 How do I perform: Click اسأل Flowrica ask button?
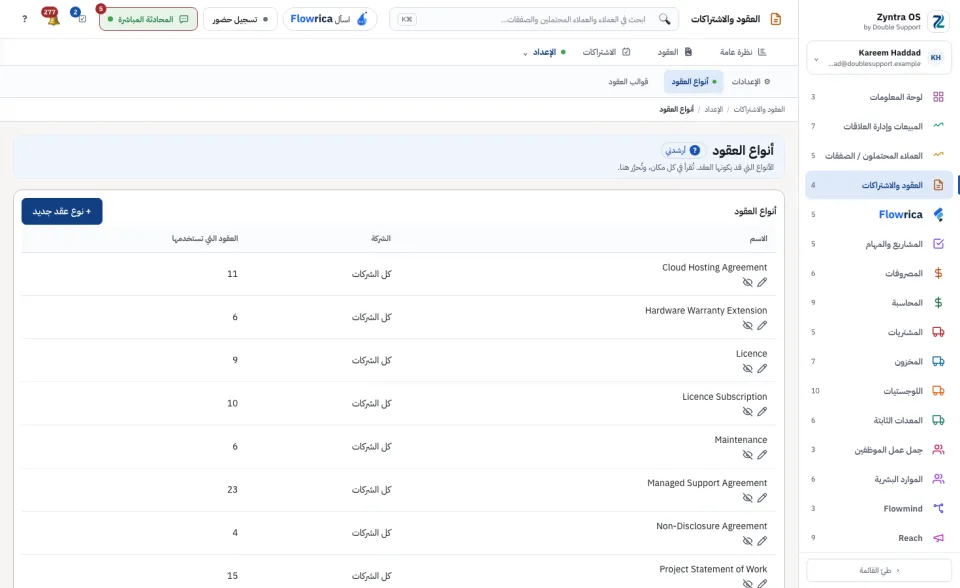[x=329, y=19]
